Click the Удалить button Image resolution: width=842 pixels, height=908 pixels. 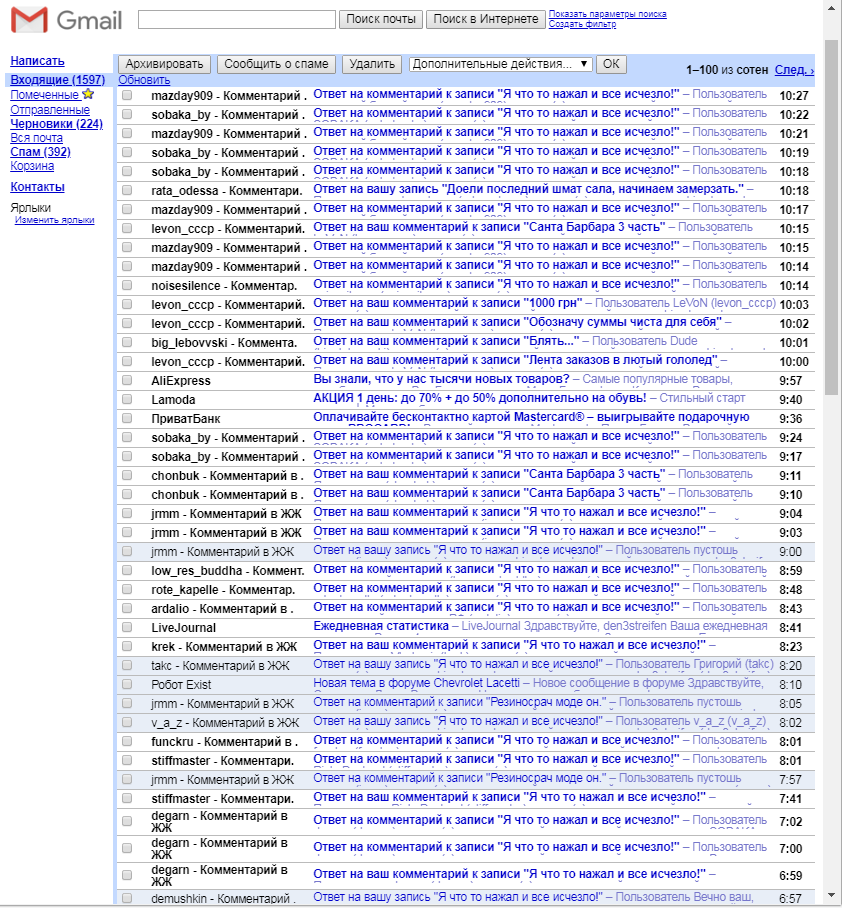coord(372,64)
